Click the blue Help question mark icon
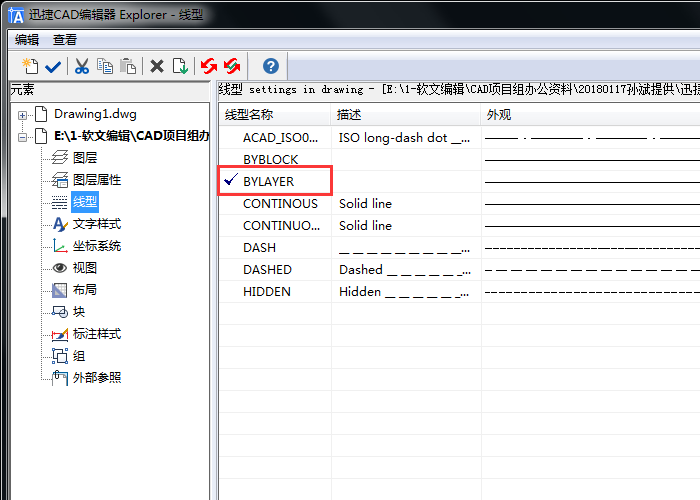 point(270,66)
